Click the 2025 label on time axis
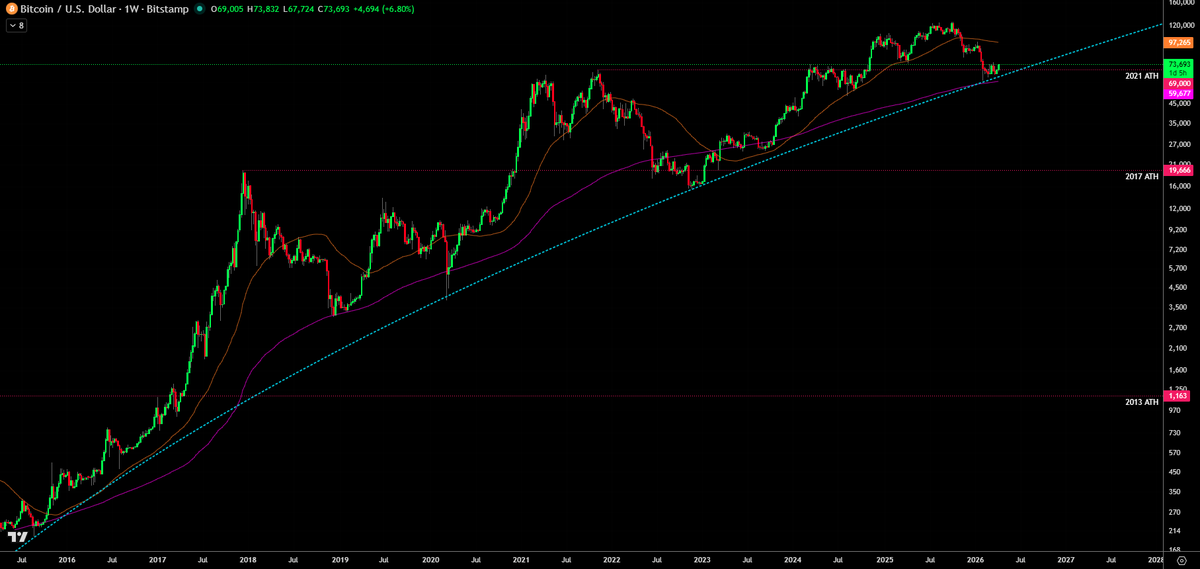Viewport: 1200px width, 569px height. click(885, 561)
